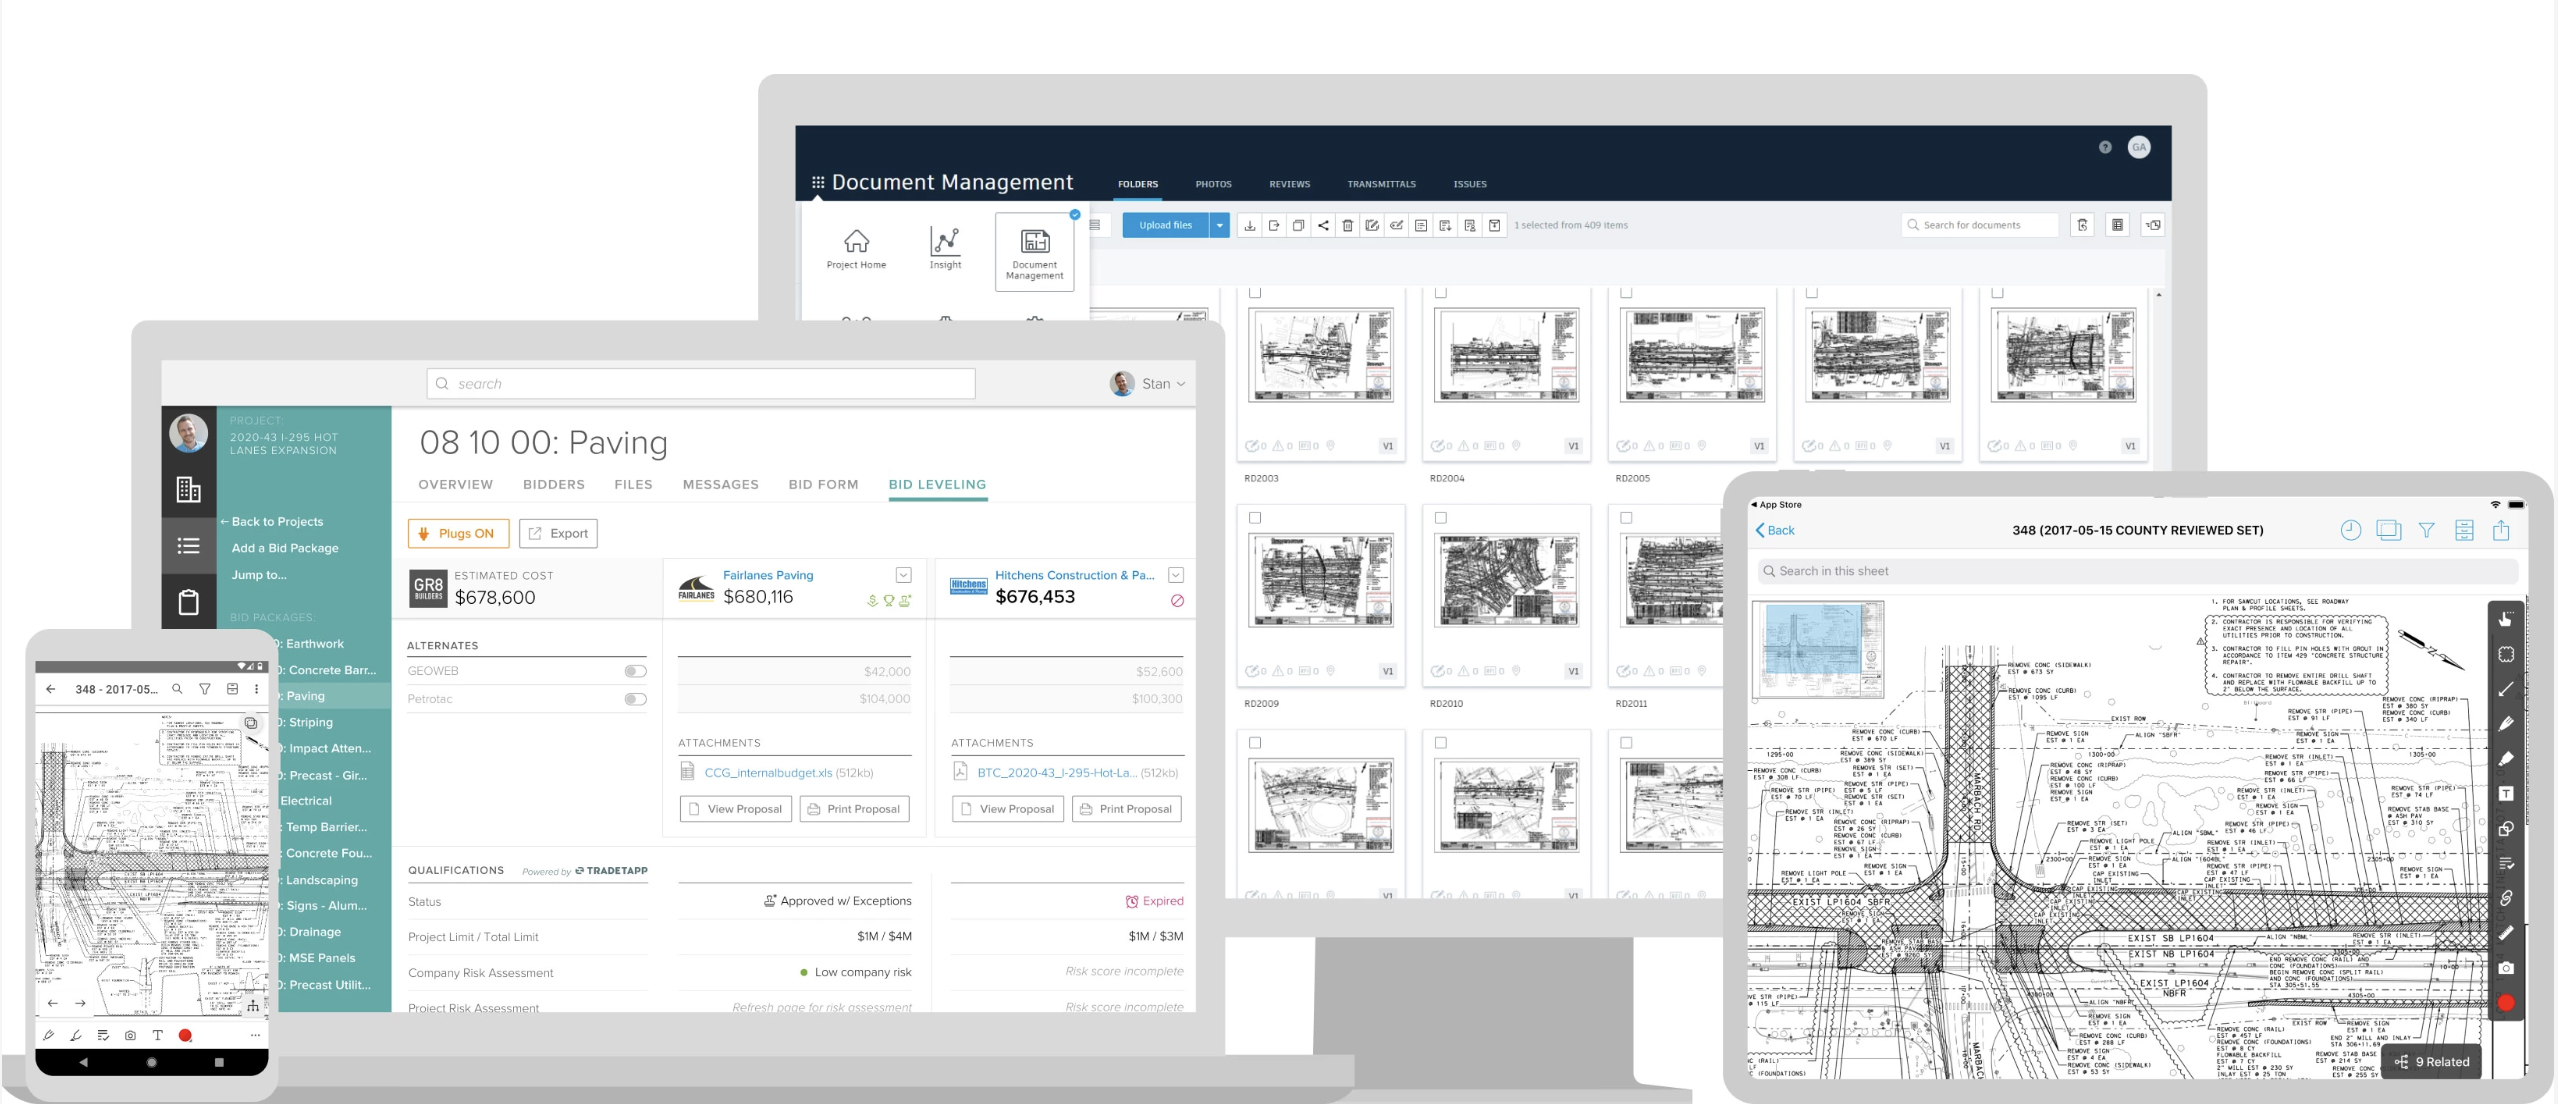Click Print Proposal under Hitchens Construction
Image resolution: width=2558 pixels, height=1104 pixels.
coord(1126,809)
